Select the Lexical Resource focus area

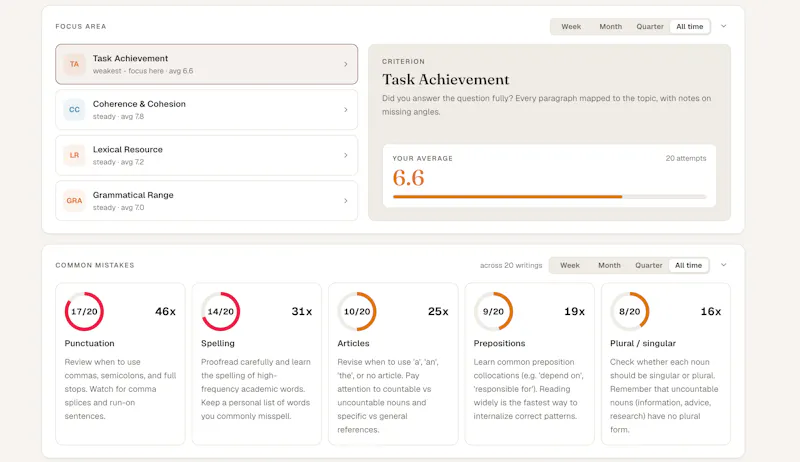click(x=207, y=155)
